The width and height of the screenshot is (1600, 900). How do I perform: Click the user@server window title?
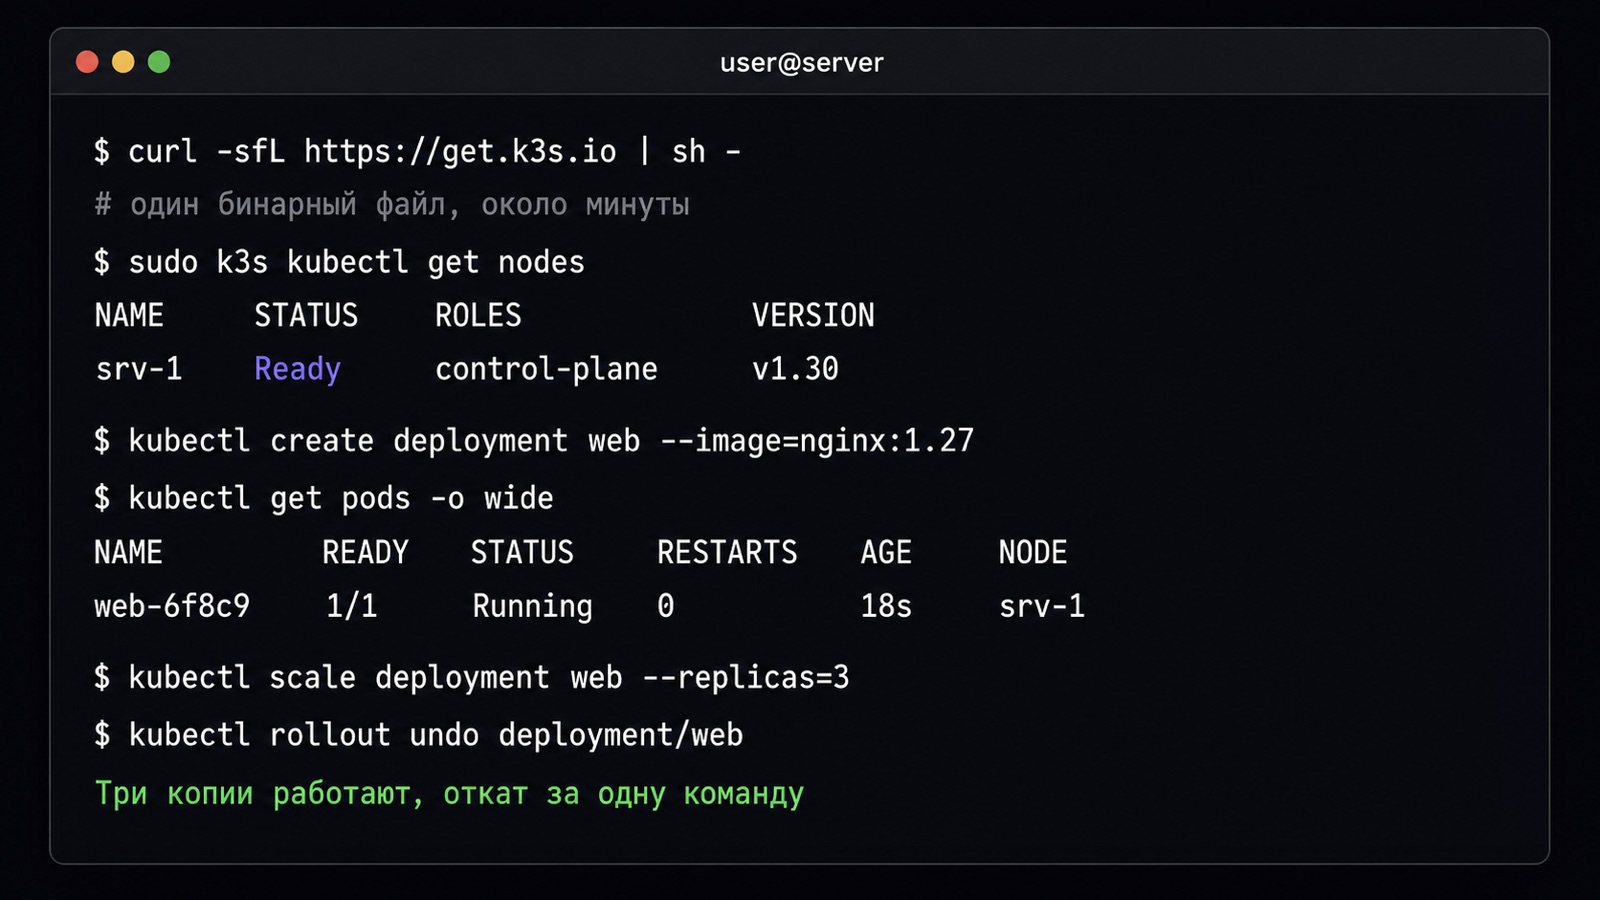801,63
